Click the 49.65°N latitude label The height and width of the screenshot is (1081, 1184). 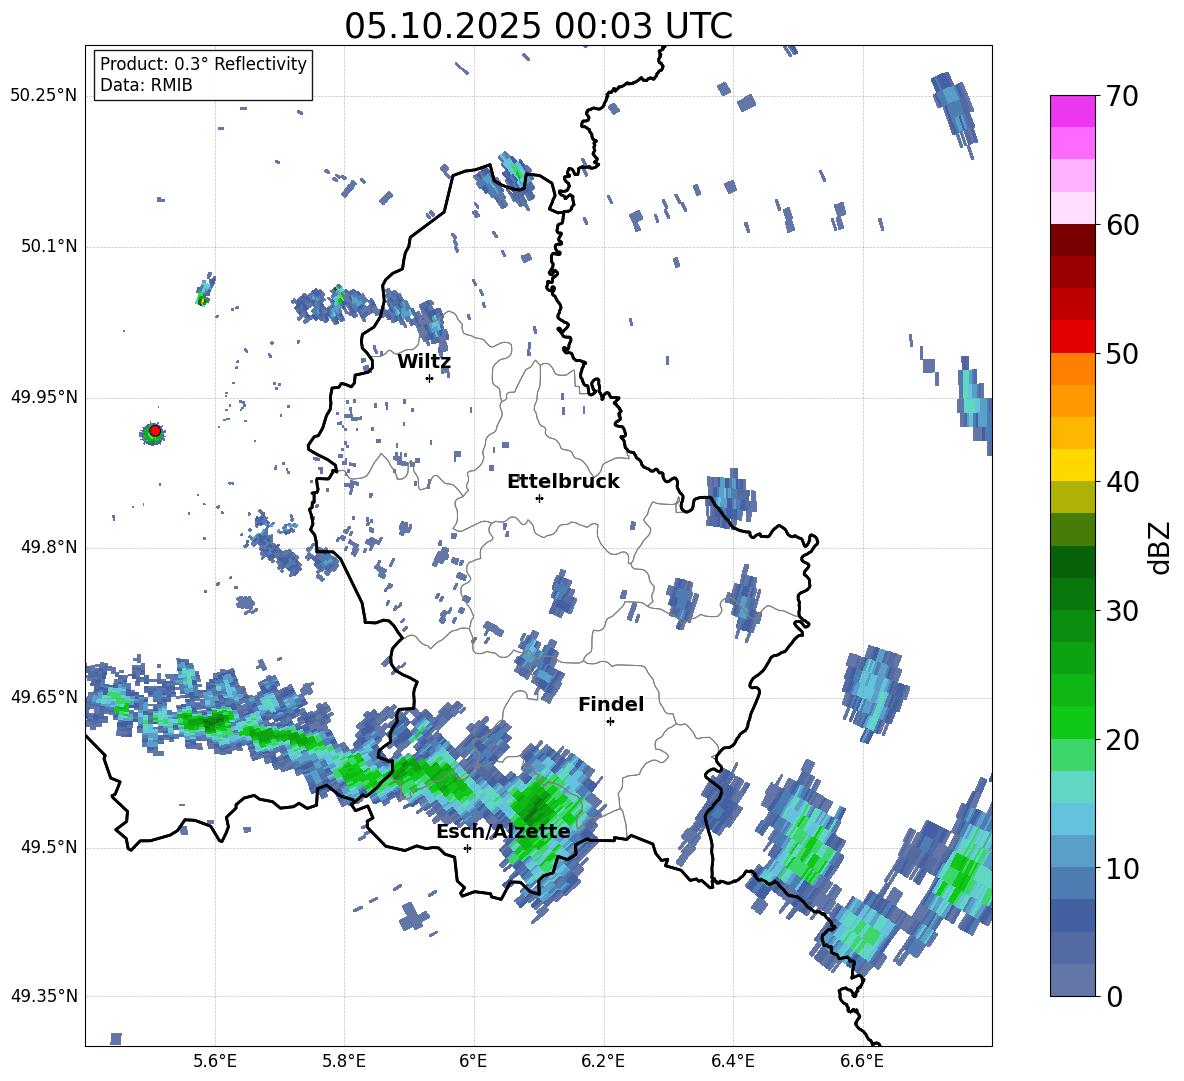(44, 696)
